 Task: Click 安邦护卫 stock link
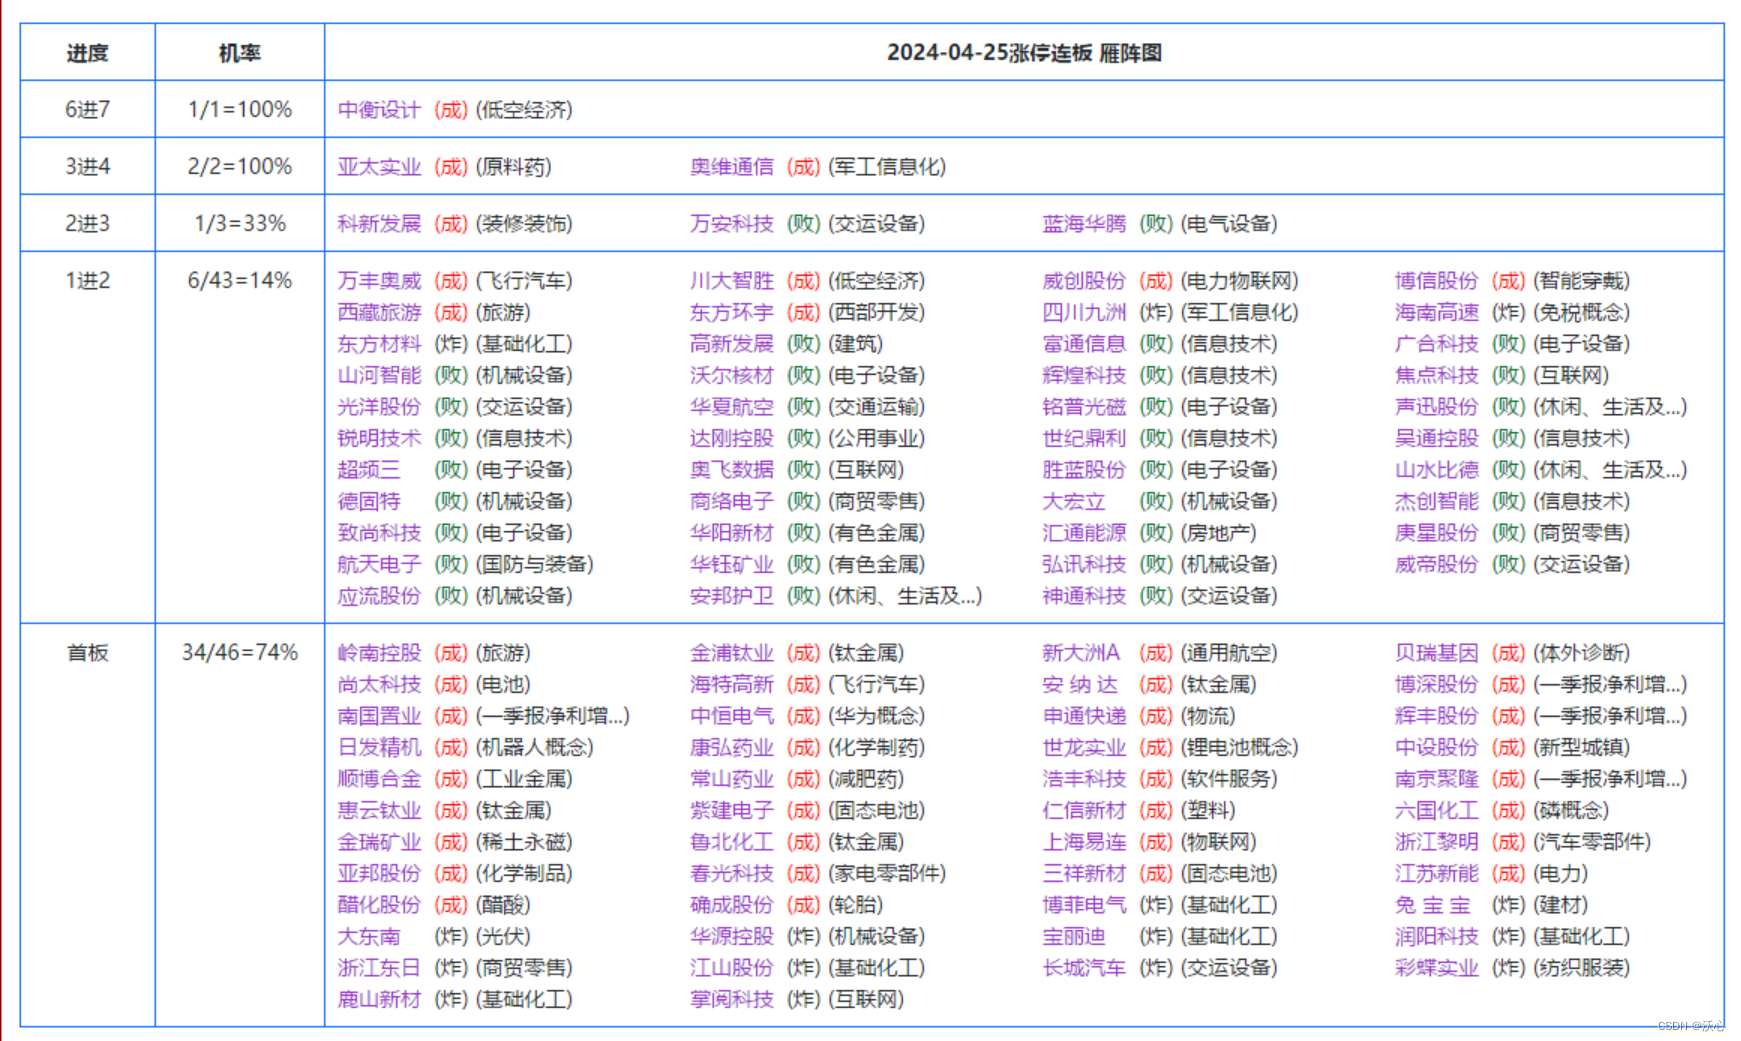click(732, 596)
